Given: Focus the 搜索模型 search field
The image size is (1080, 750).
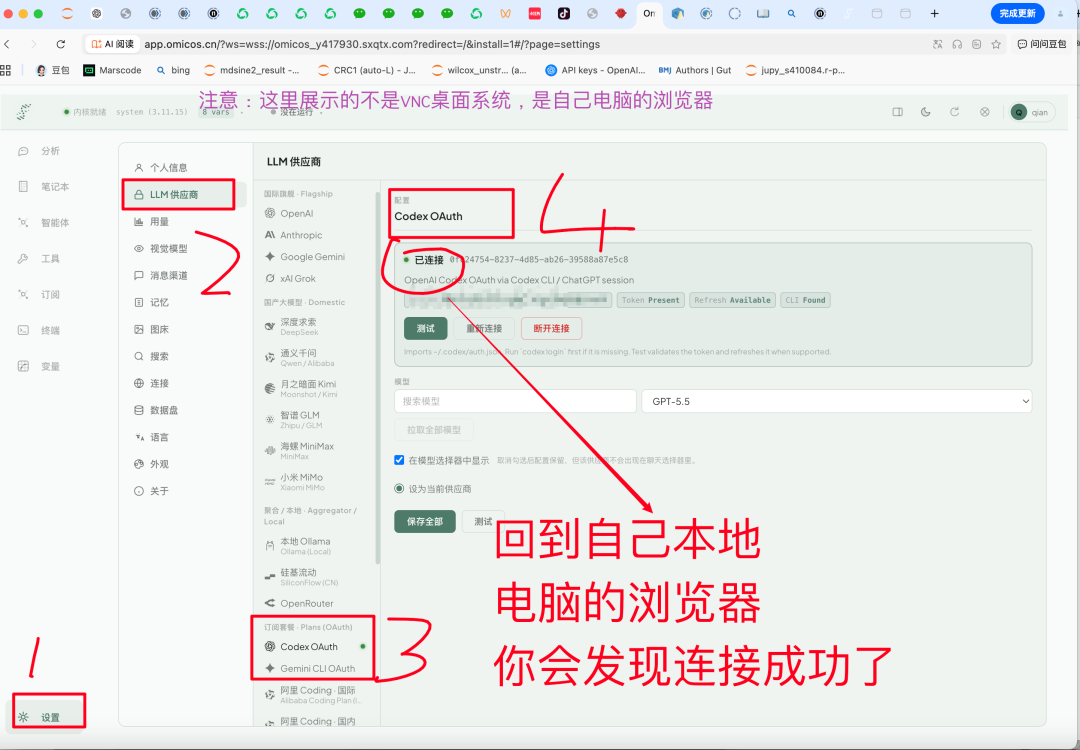Looking at the screenshot, I should tap(515, 401).
